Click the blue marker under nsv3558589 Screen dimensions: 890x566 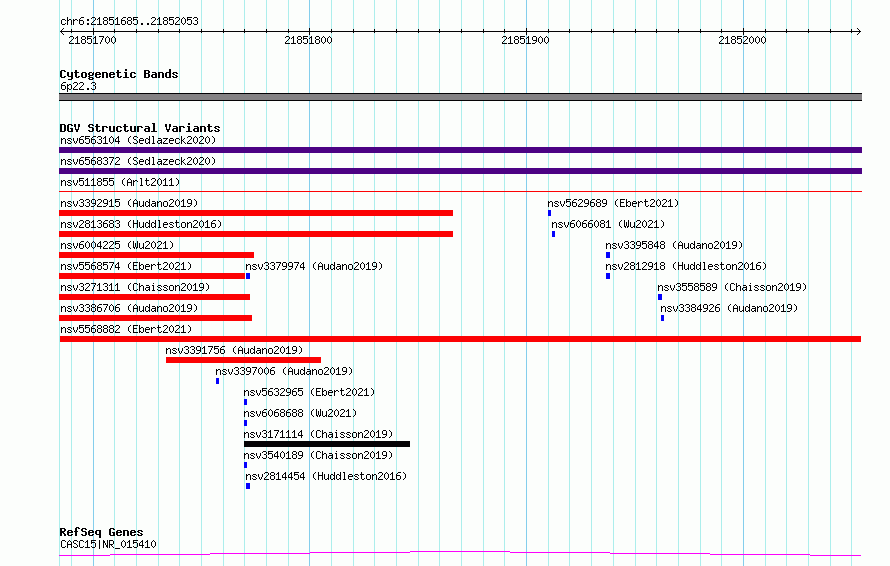point(660,297)
